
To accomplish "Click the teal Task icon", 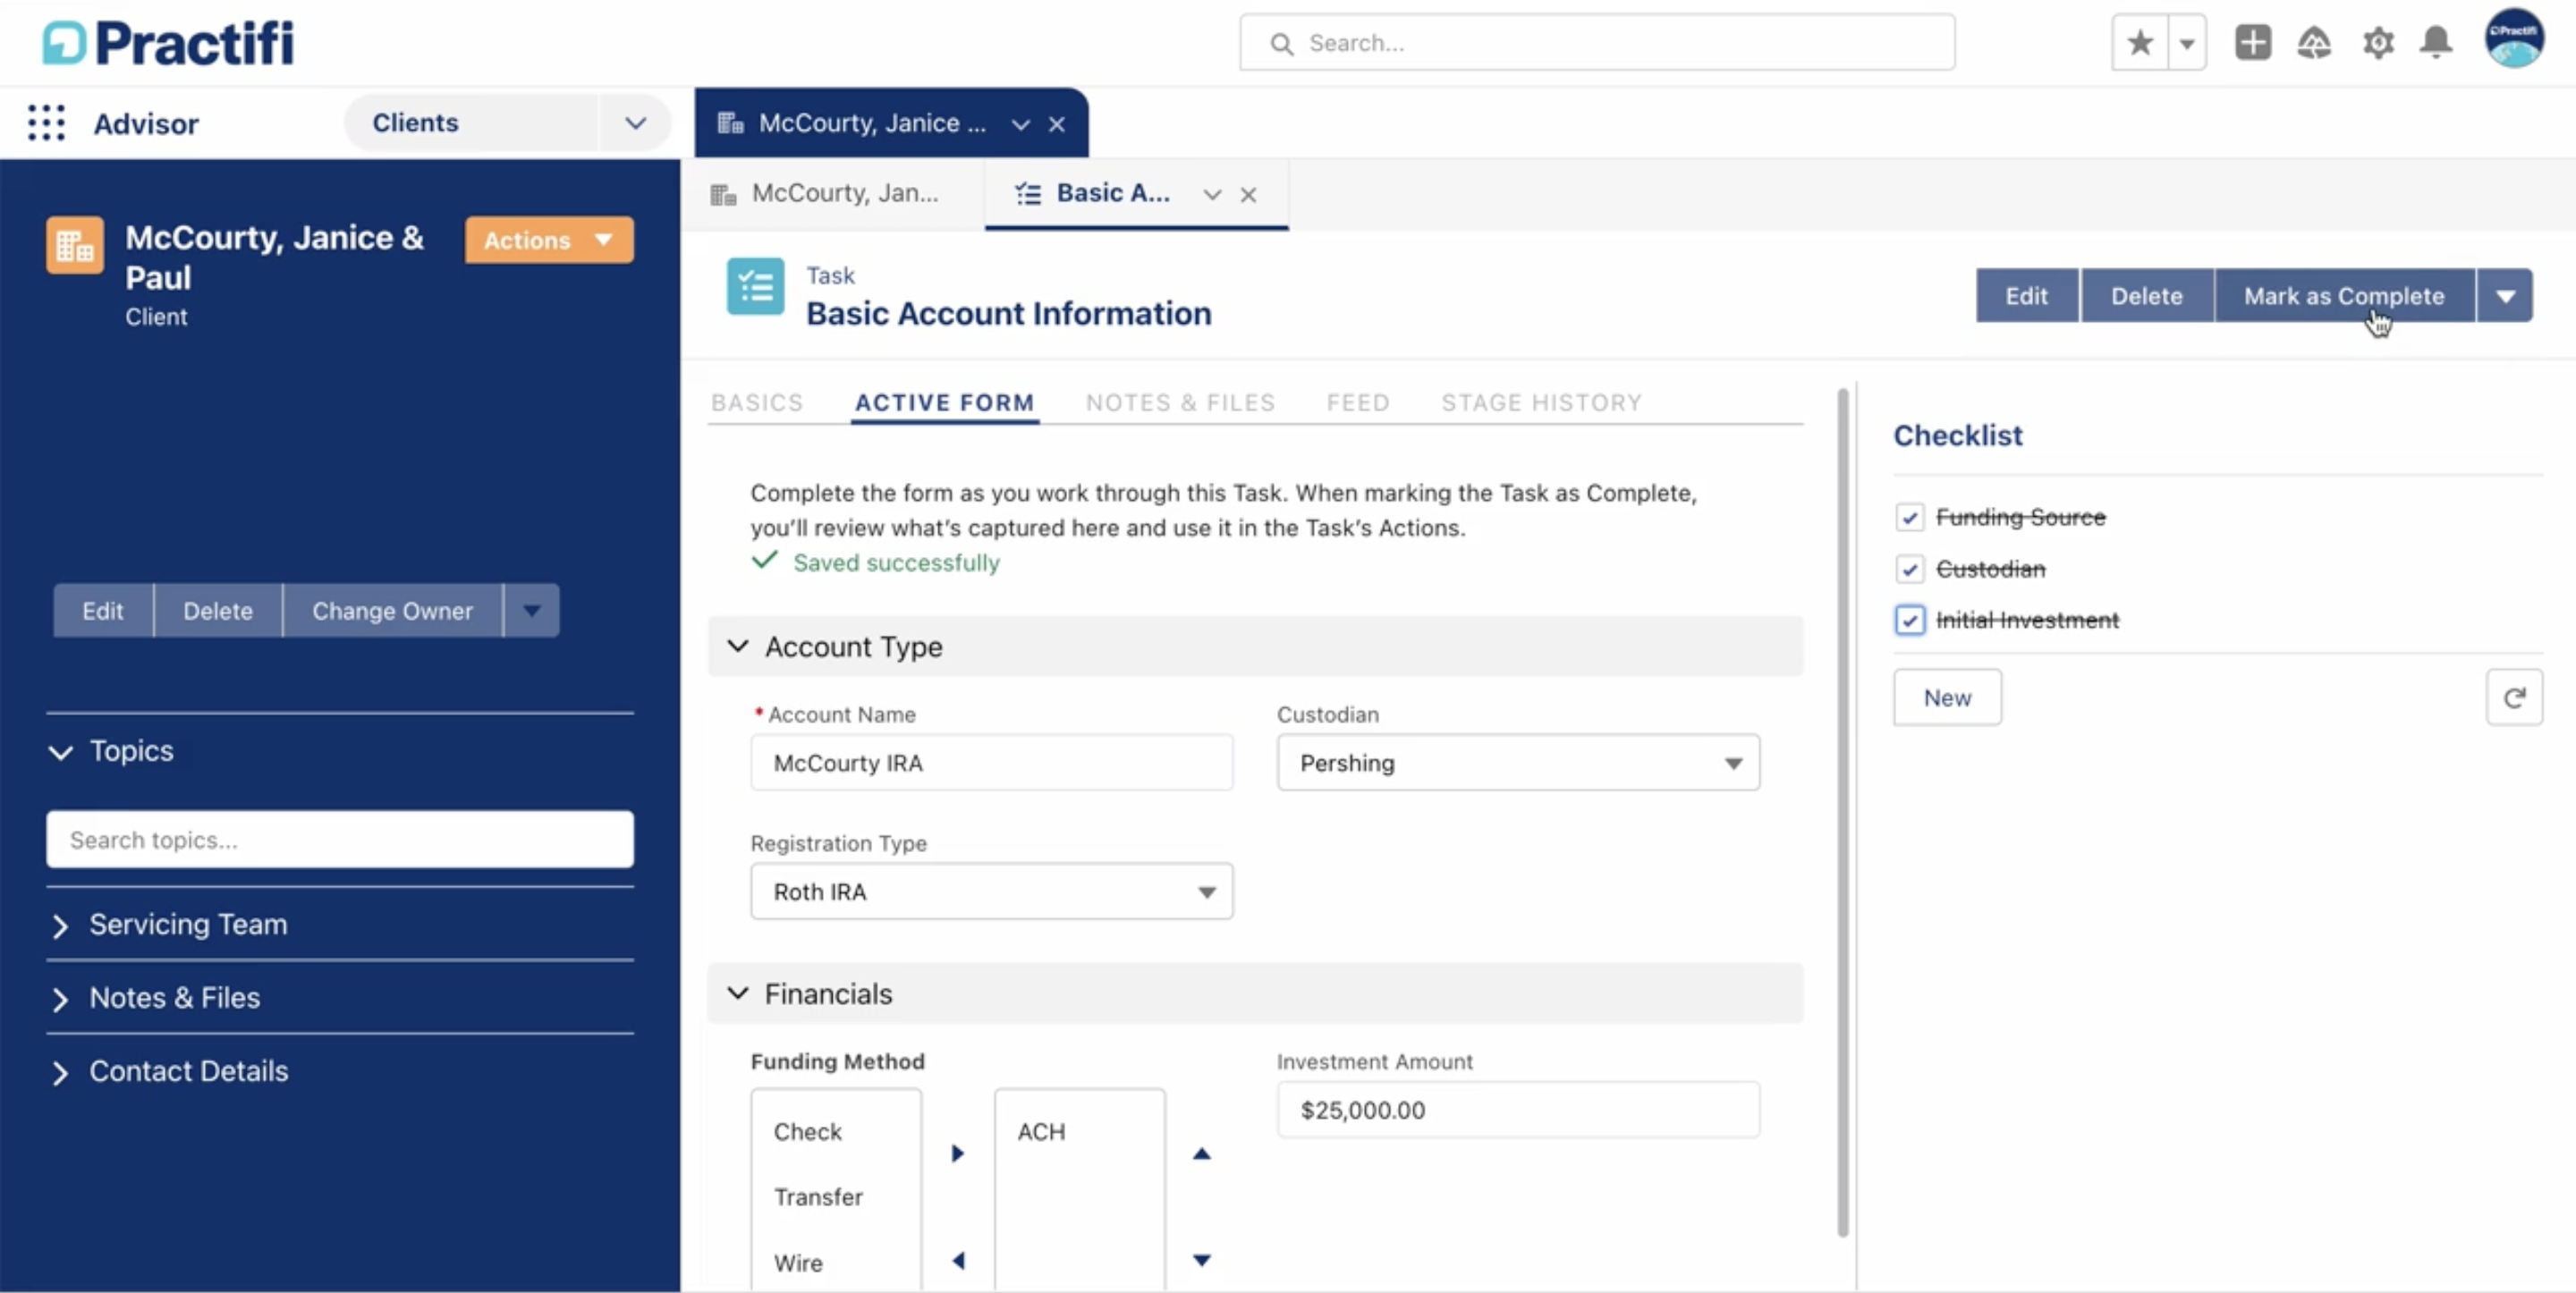I will (756, 287).
